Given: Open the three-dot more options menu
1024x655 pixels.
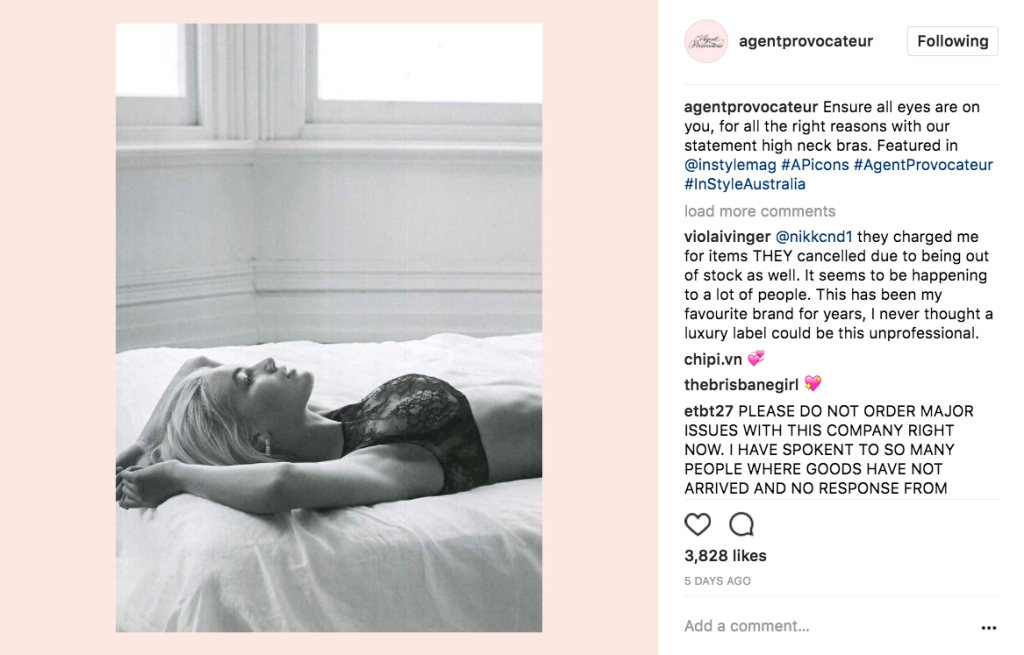Looking at the screenshot, I should [989, 628].
